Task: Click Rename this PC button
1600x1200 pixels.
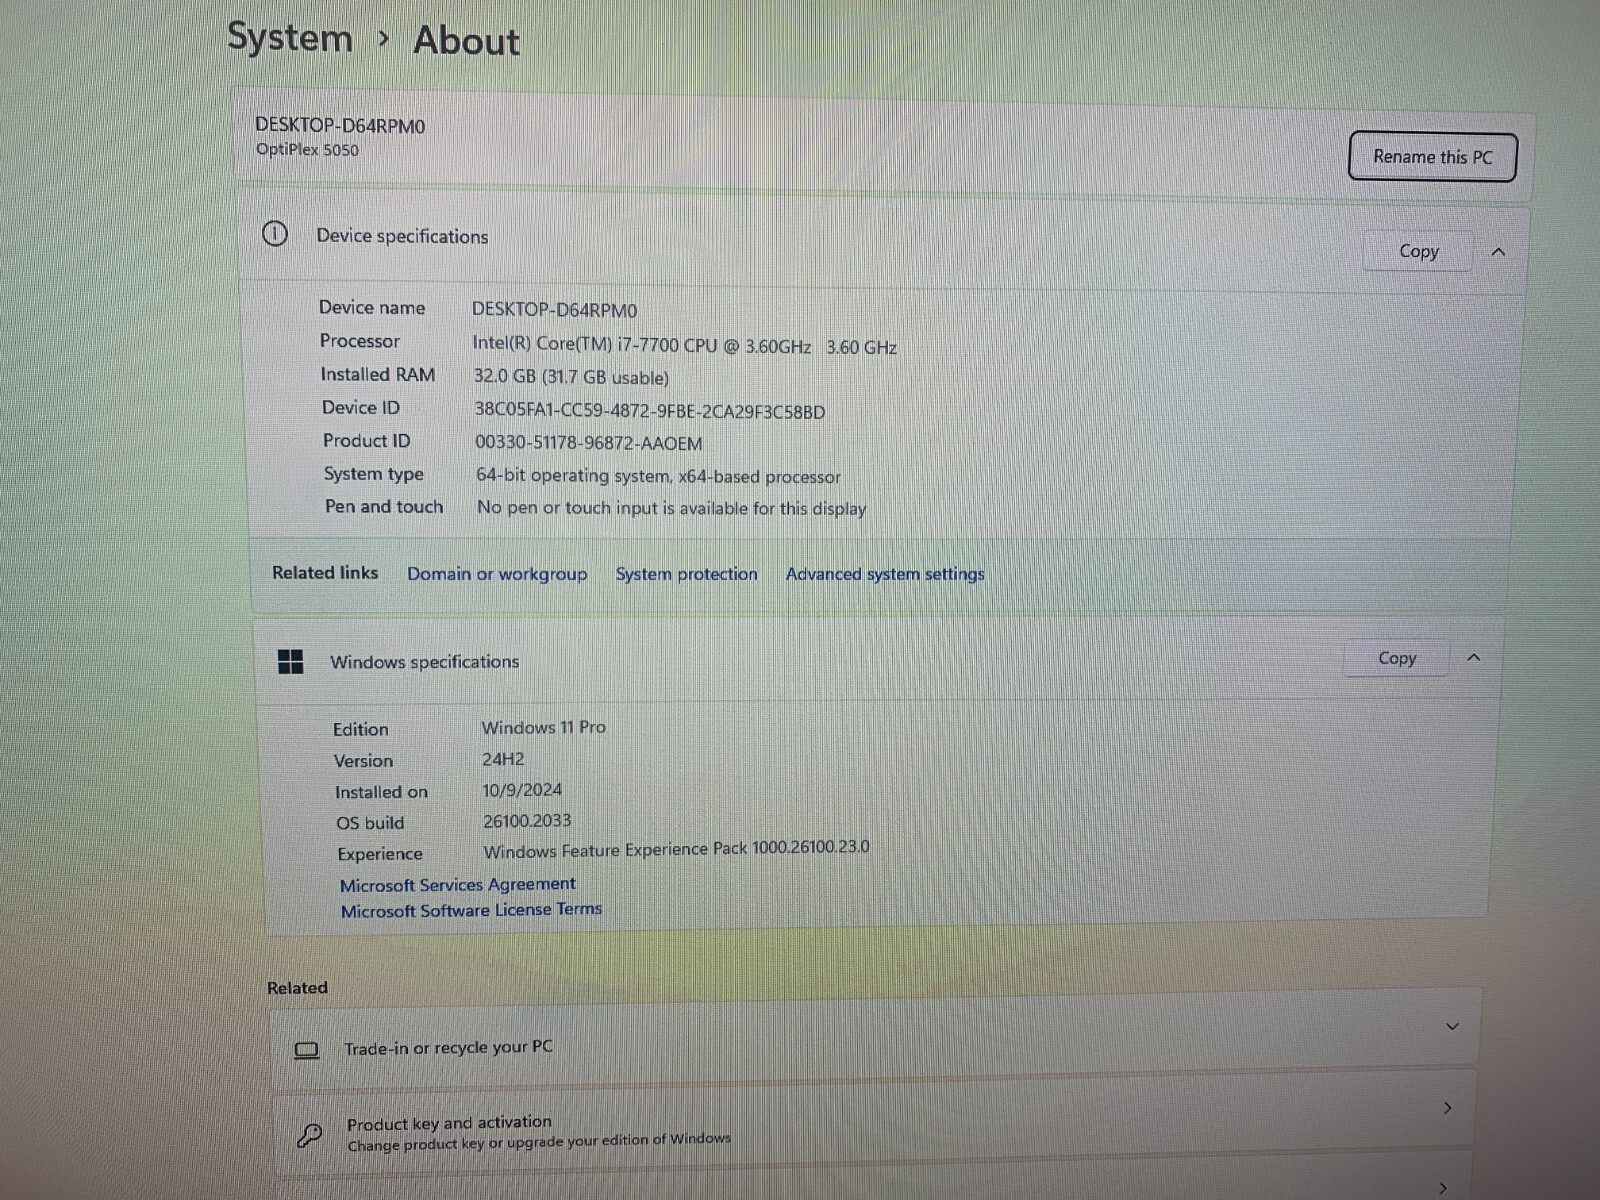Action: 1432,157
